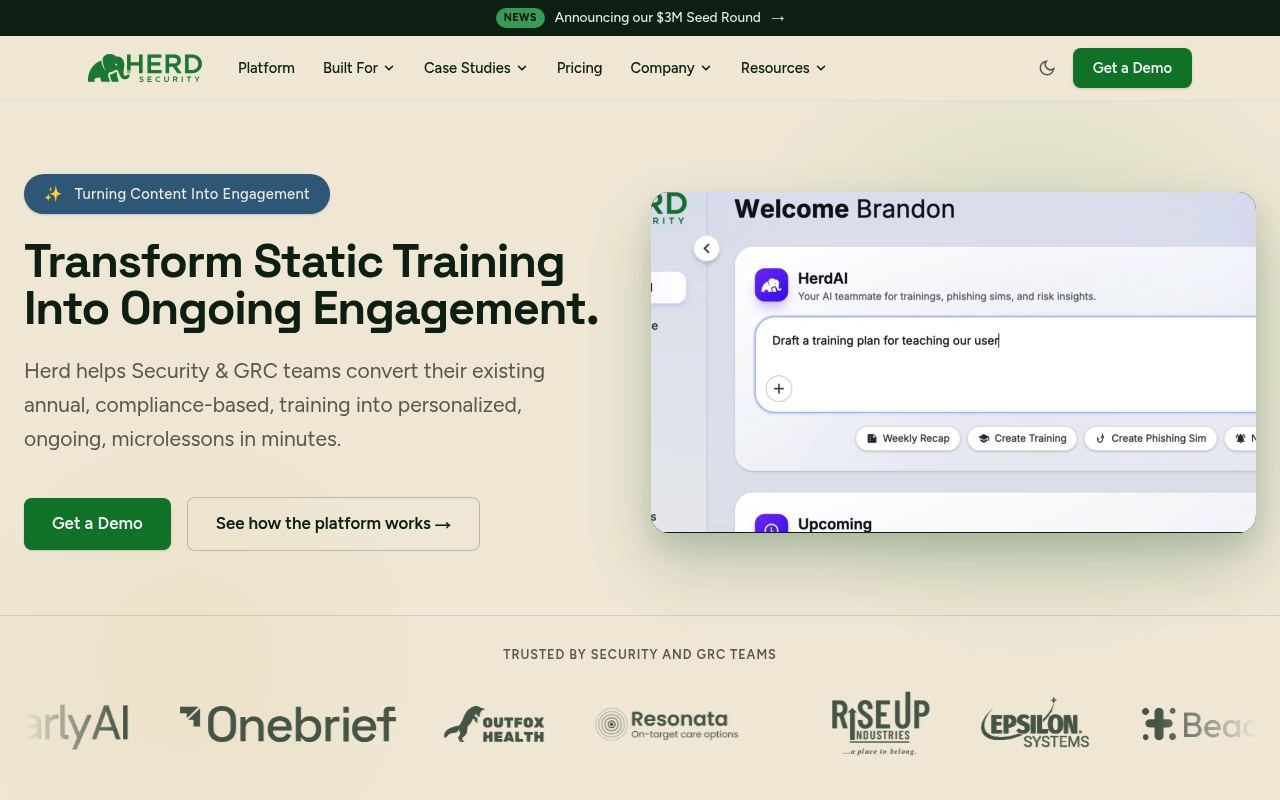Expand the Case Studies dropdown
Image resolution: width=1280 pixels, height=800 pixels.
(476, 68)
